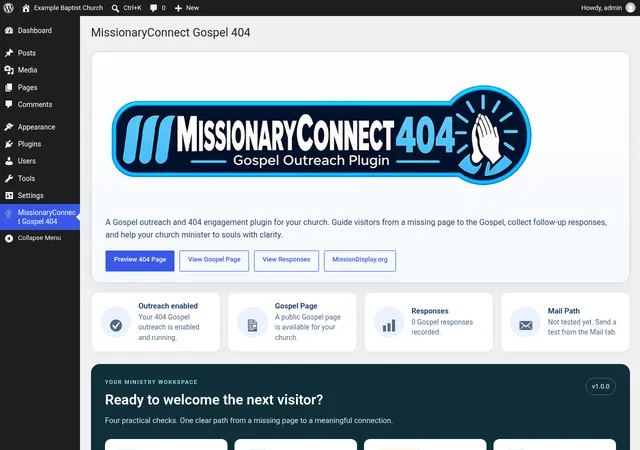Click the comments bubble icon in admin bar
The image size is (640, 450).
point(153,8)
